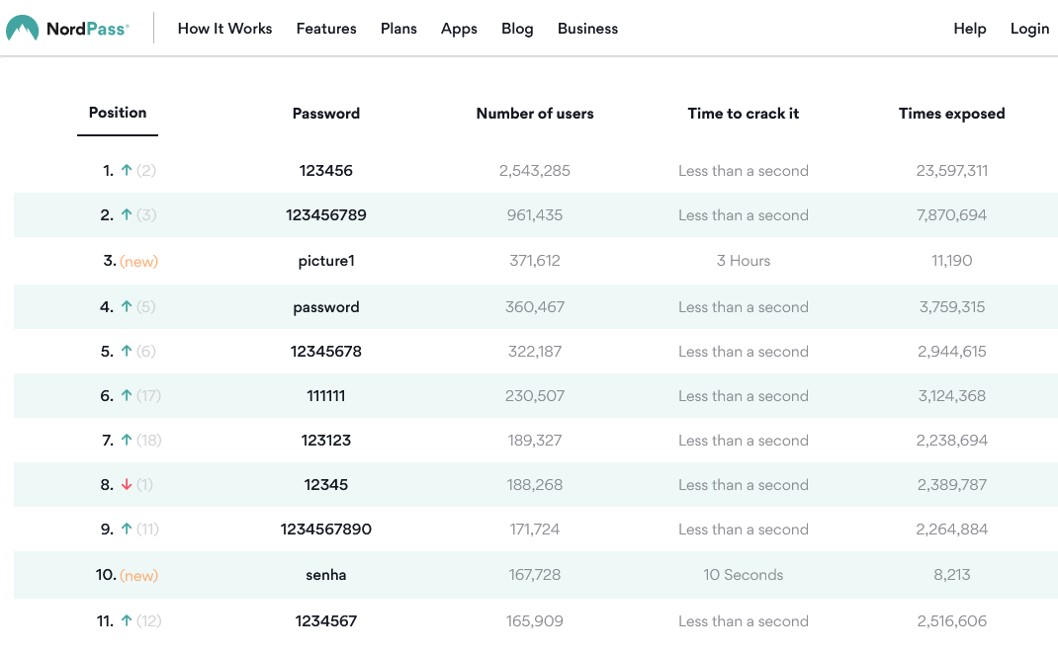Click the NordPass brand name
This screenshot has width=1058, height=663.
tap(87, 29)
